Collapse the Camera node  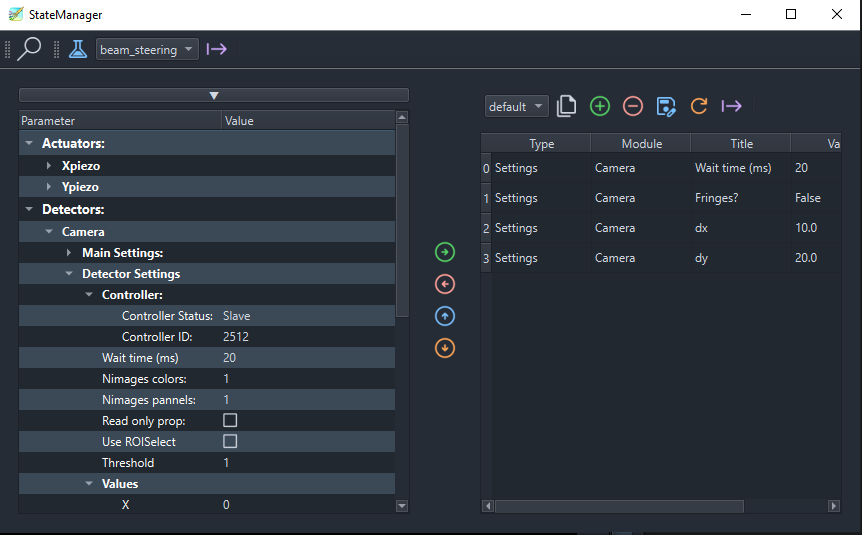[x=49, y=231]
